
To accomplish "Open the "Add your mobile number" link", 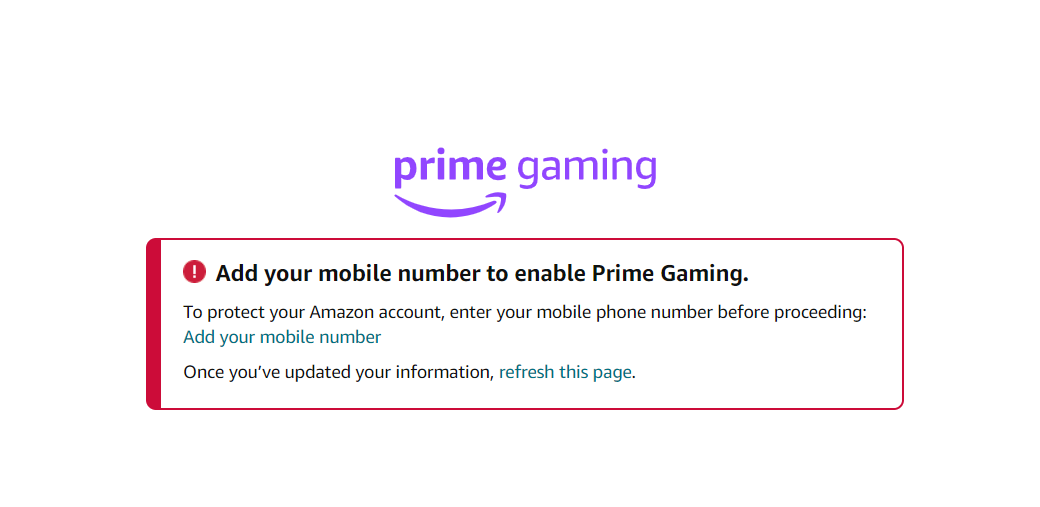I will (282, 337).
